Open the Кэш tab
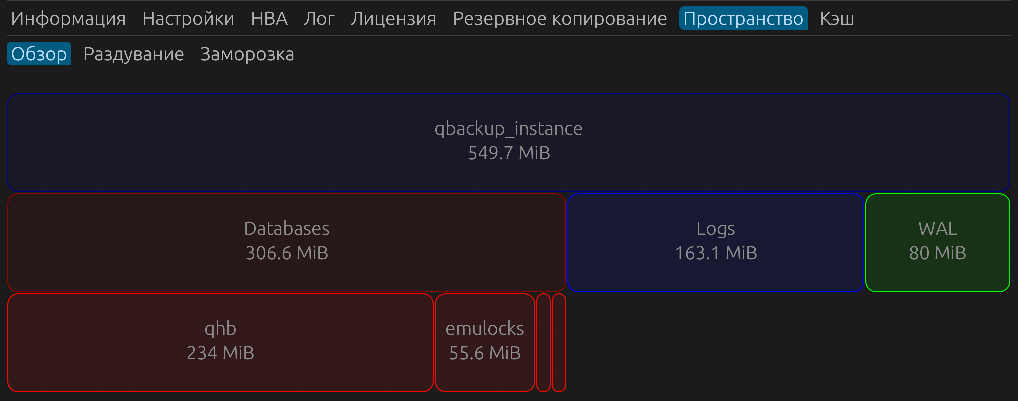 pos(837,19)
